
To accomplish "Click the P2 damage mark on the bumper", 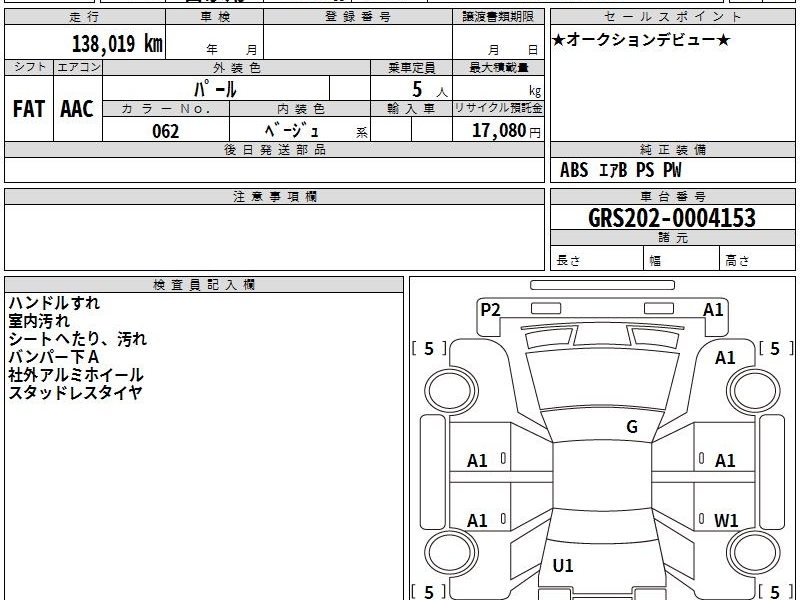I will pyautogui.click(x=490, y=310).
